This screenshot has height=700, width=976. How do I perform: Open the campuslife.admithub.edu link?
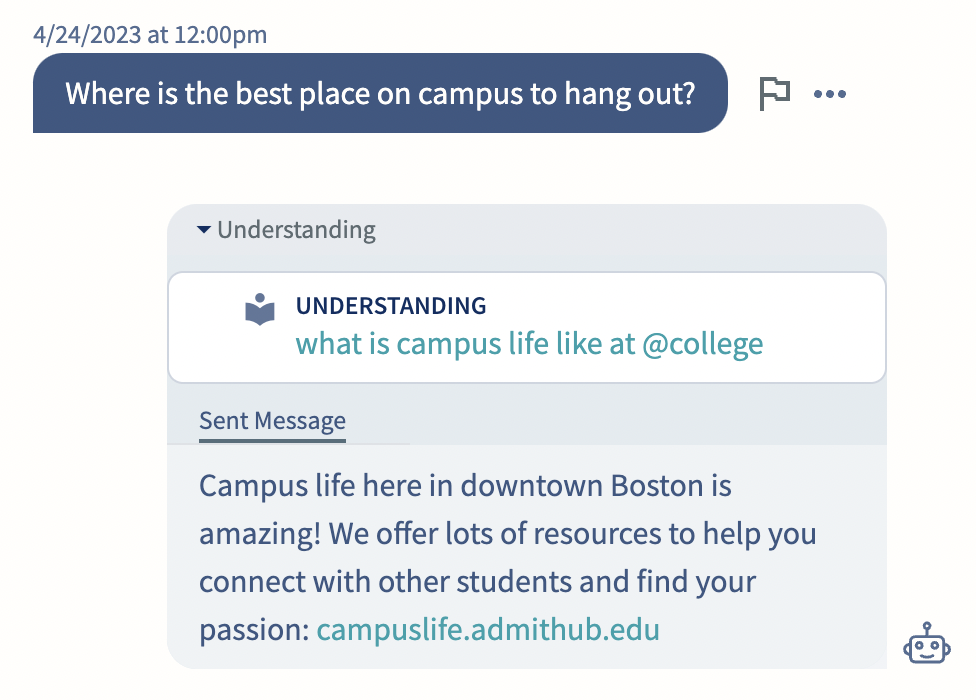(x=488, y=629)
